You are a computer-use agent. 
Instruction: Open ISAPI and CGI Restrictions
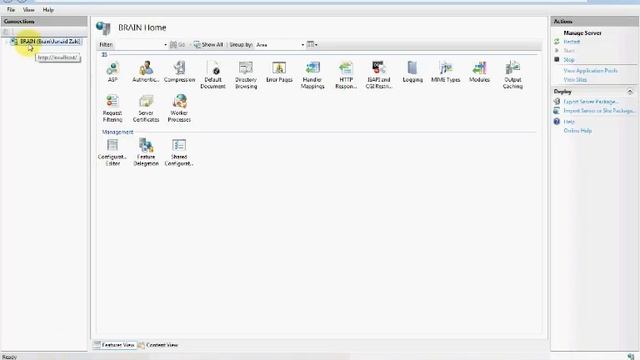pyautogui.click(x=379, y=75)
